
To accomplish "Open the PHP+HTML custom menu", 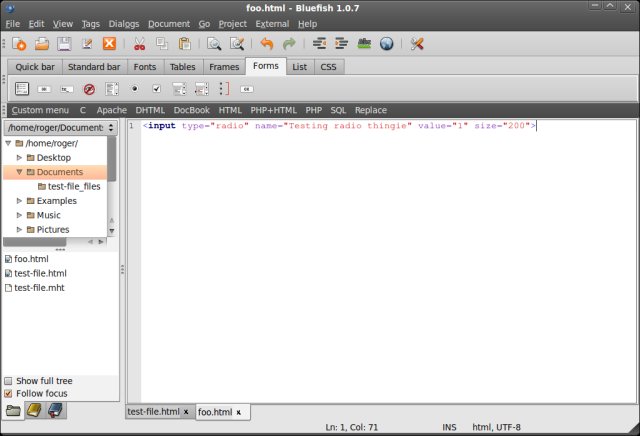I will 273,110.
